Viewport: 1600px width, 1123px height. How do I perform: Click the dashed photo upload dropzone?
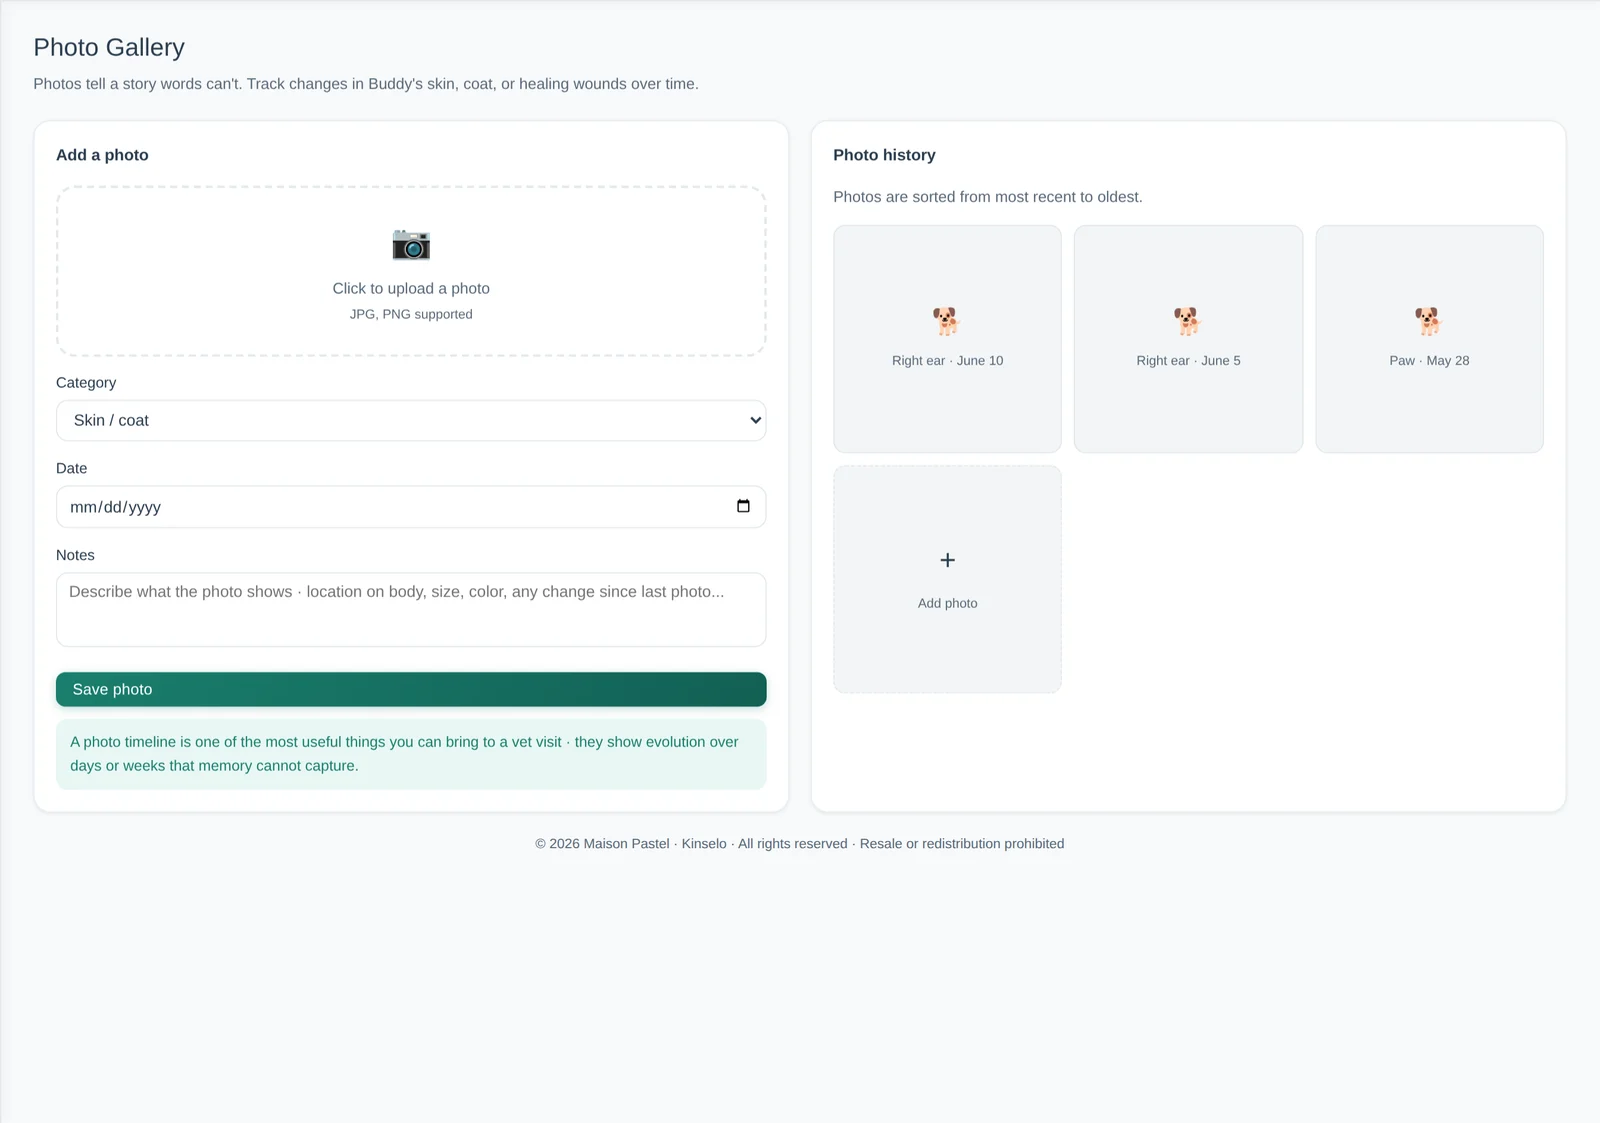click(411, 271)
